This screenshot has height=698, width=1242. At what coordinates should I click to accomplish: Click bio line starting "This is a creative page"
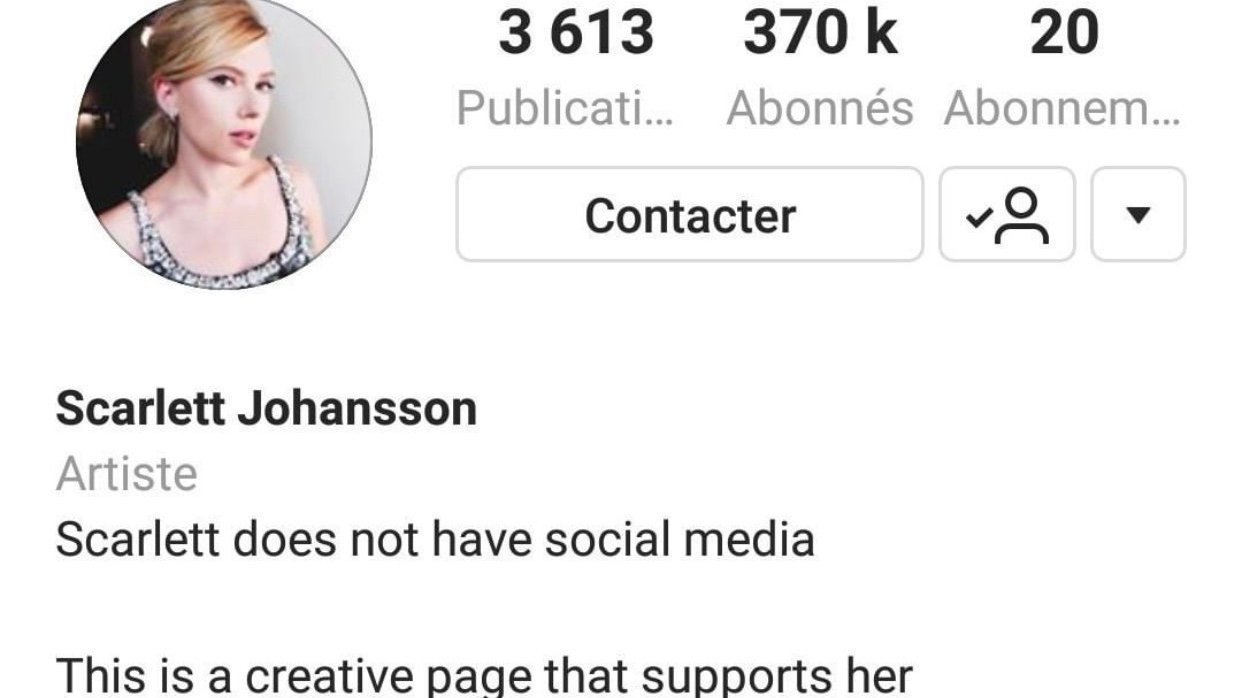click(x=484, y=674)
